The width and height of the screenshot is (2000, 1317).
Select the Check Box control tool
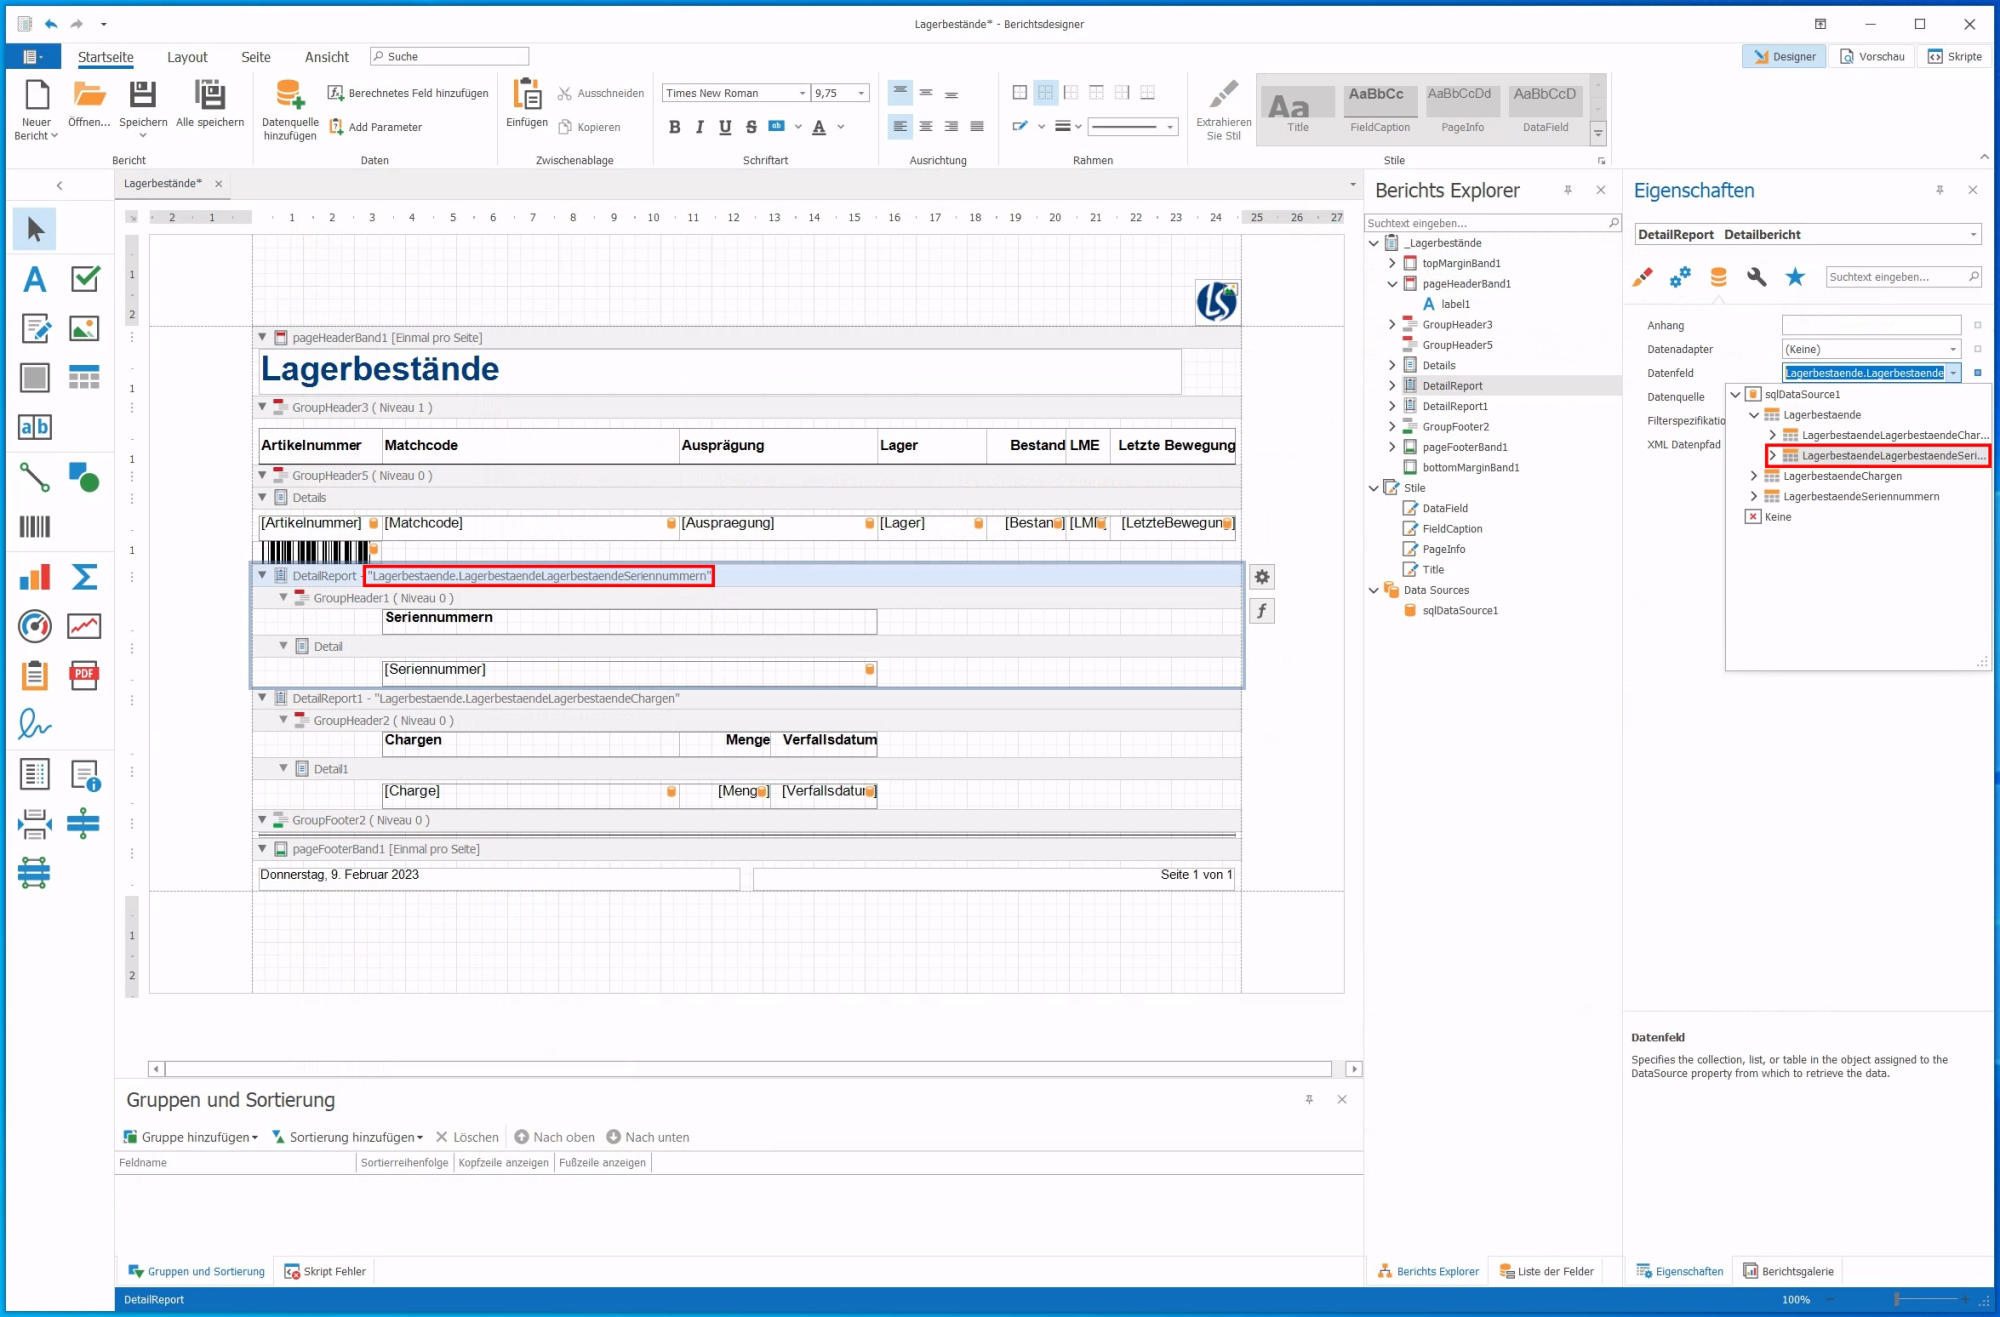[x=85, y=279]
